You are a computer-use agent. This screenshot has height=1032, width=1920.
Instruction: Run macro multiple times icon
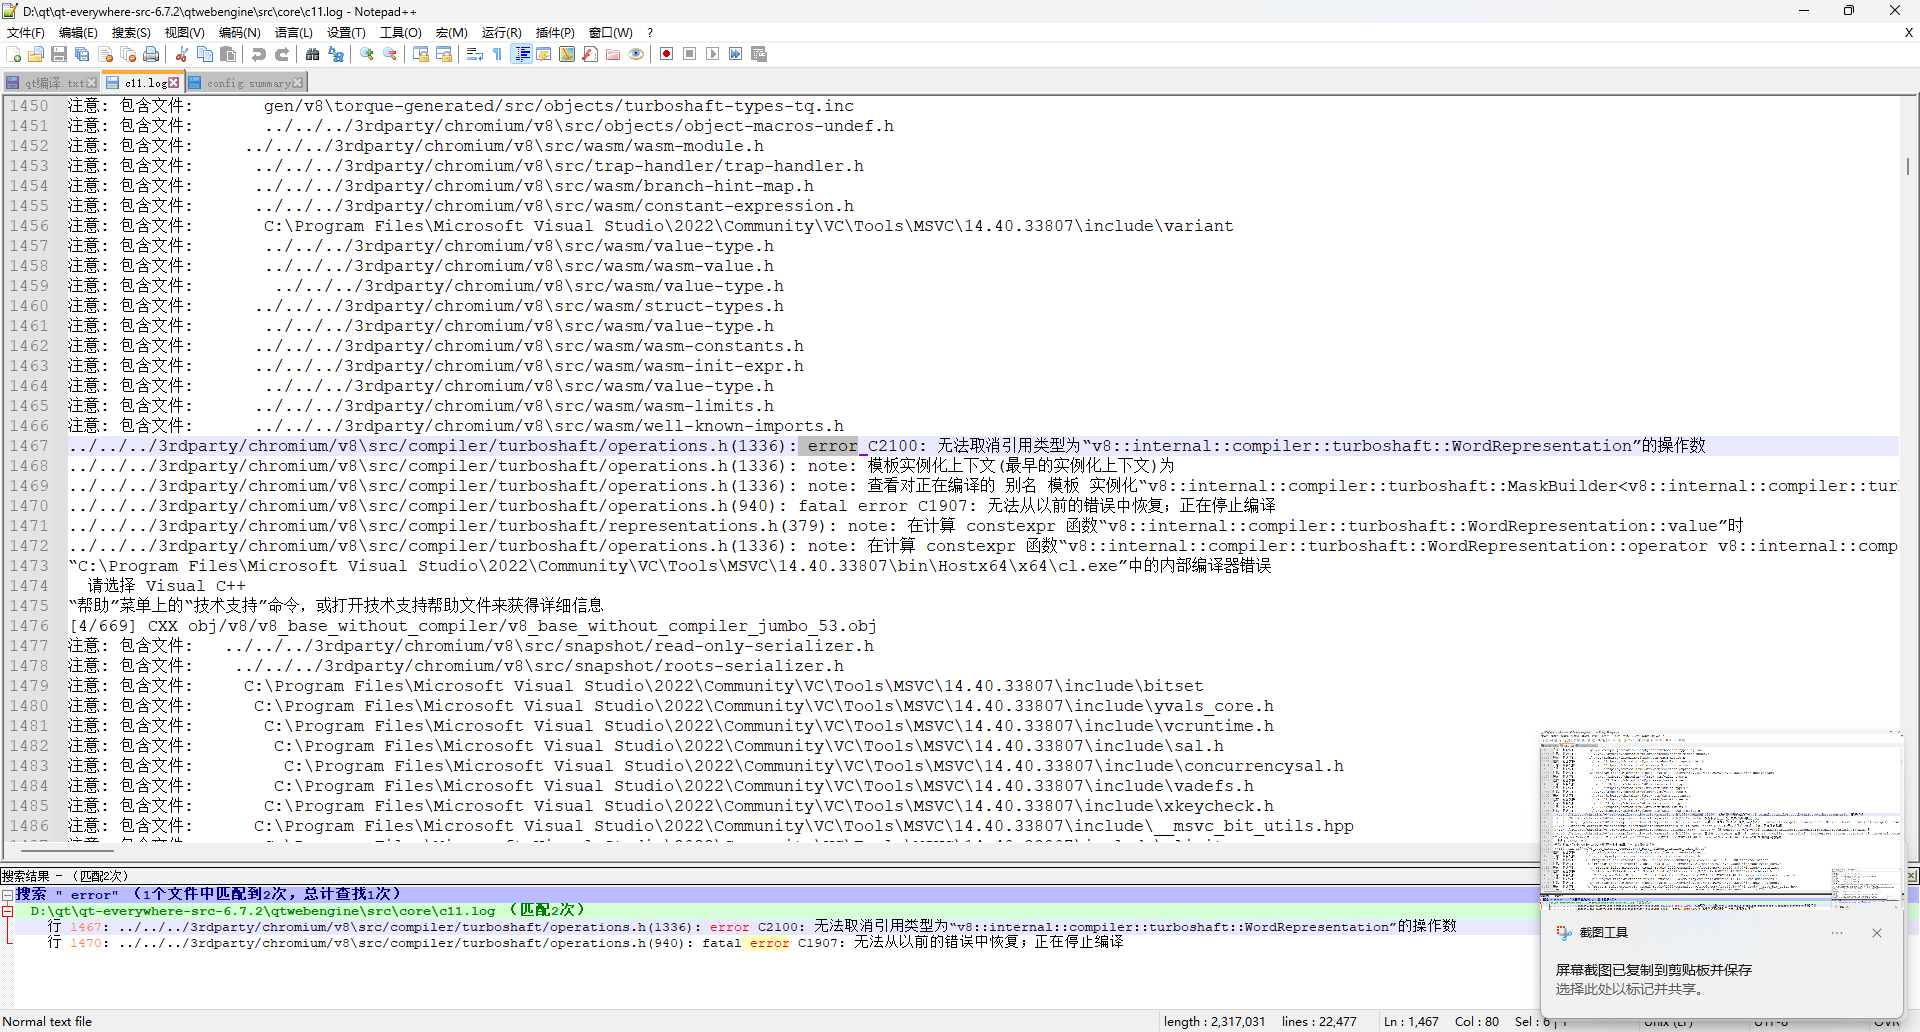click(x=736, y=54)
